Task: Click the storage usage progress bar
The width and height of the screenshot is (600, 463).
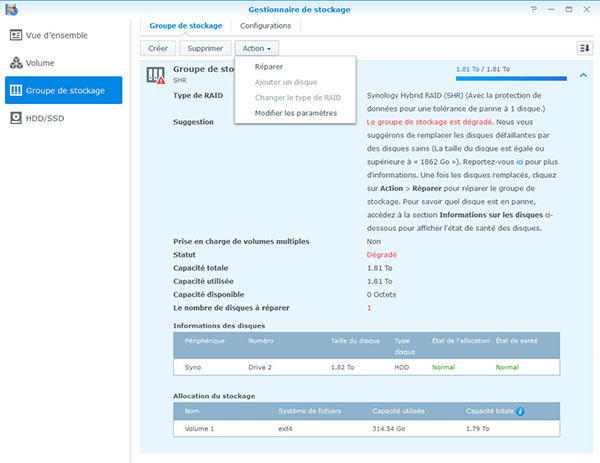Action: tap(510, 78)
